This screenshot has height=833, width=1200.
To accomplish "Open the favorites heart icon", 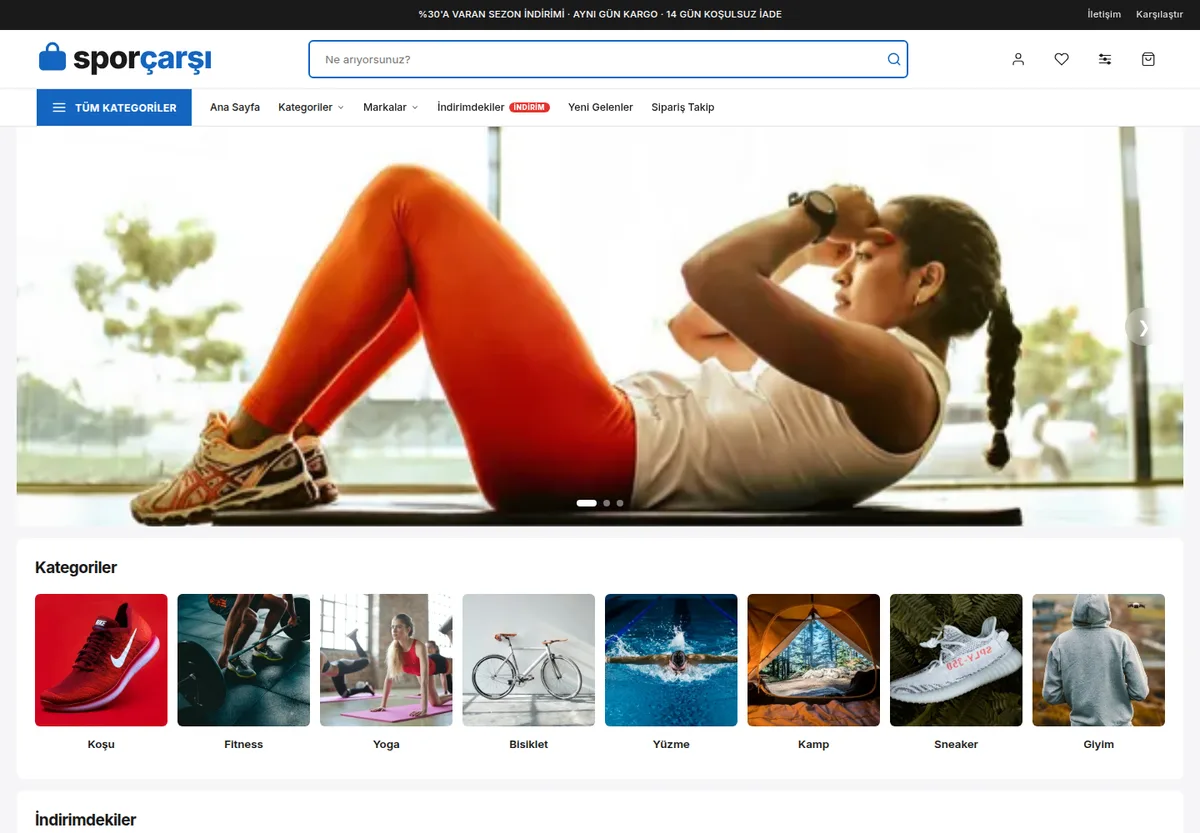I will tap(1061, 59).
